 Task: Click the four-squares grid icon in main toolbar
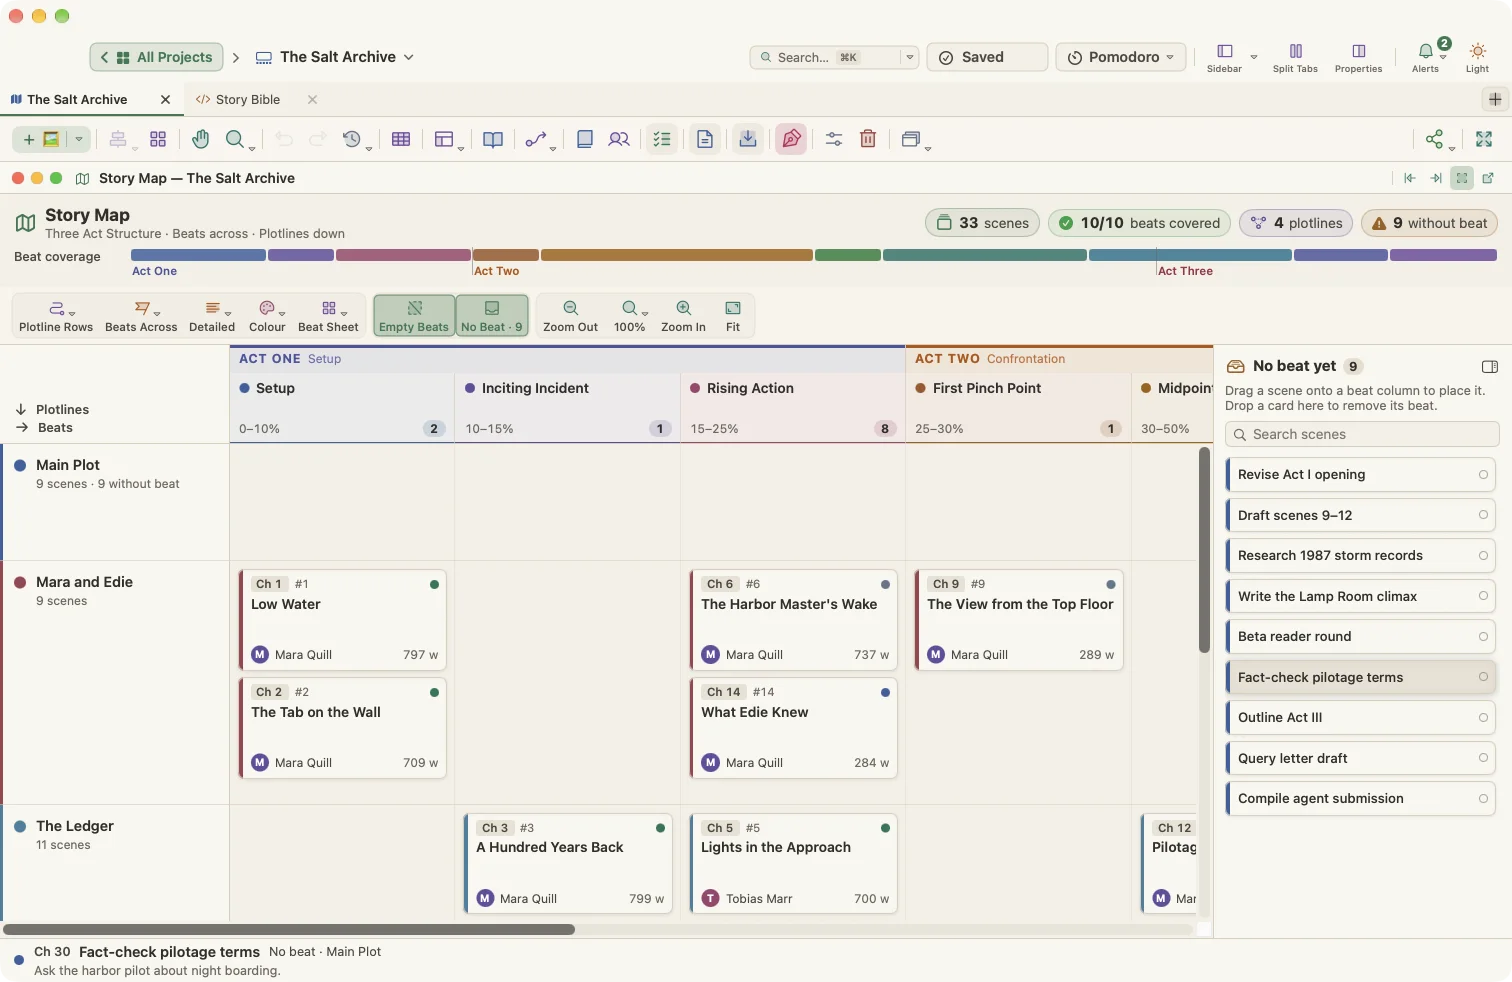(x=158, y=139)
